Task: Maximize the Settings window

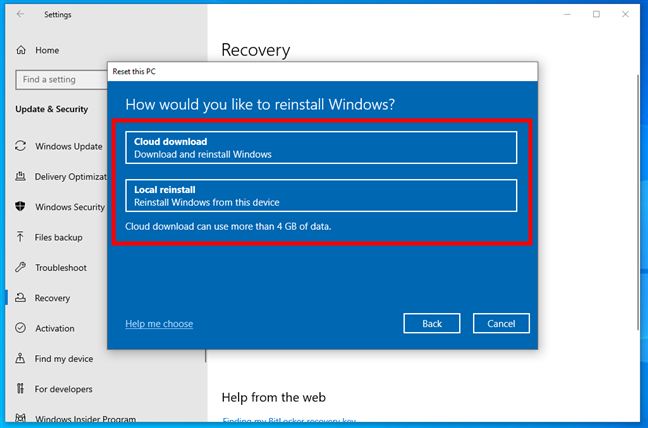Action: (x=596, y=14)
